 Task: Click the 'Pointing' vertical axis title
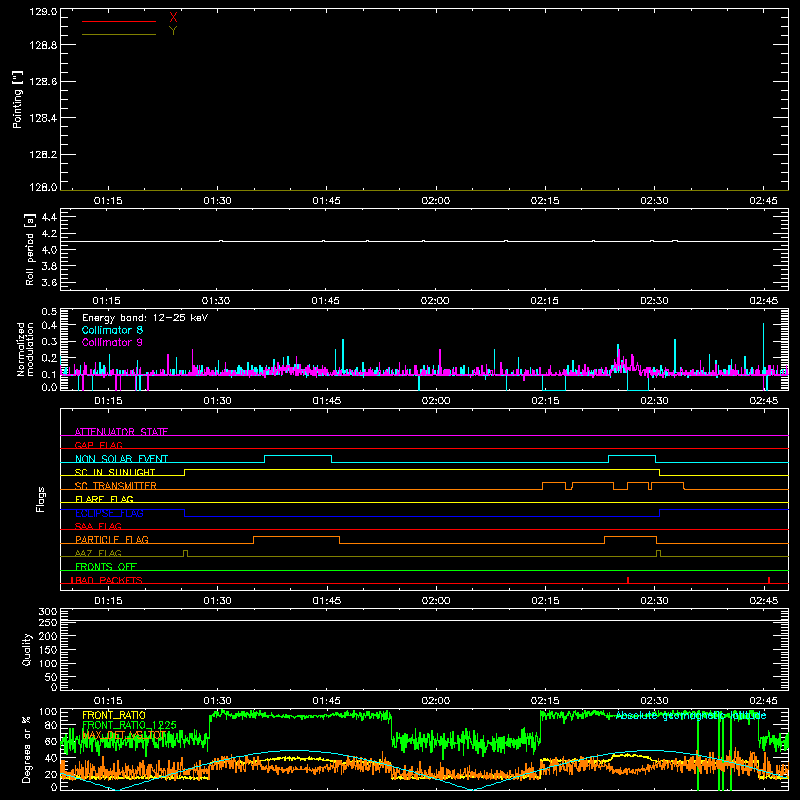17,99
